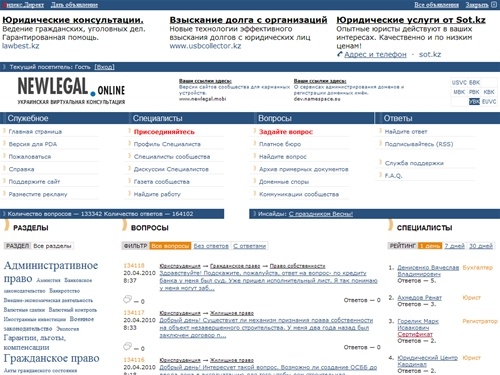This screenshot has width=500, height=375.
Task: Open Газета сообщества
Action: click(x=161, y=182)
